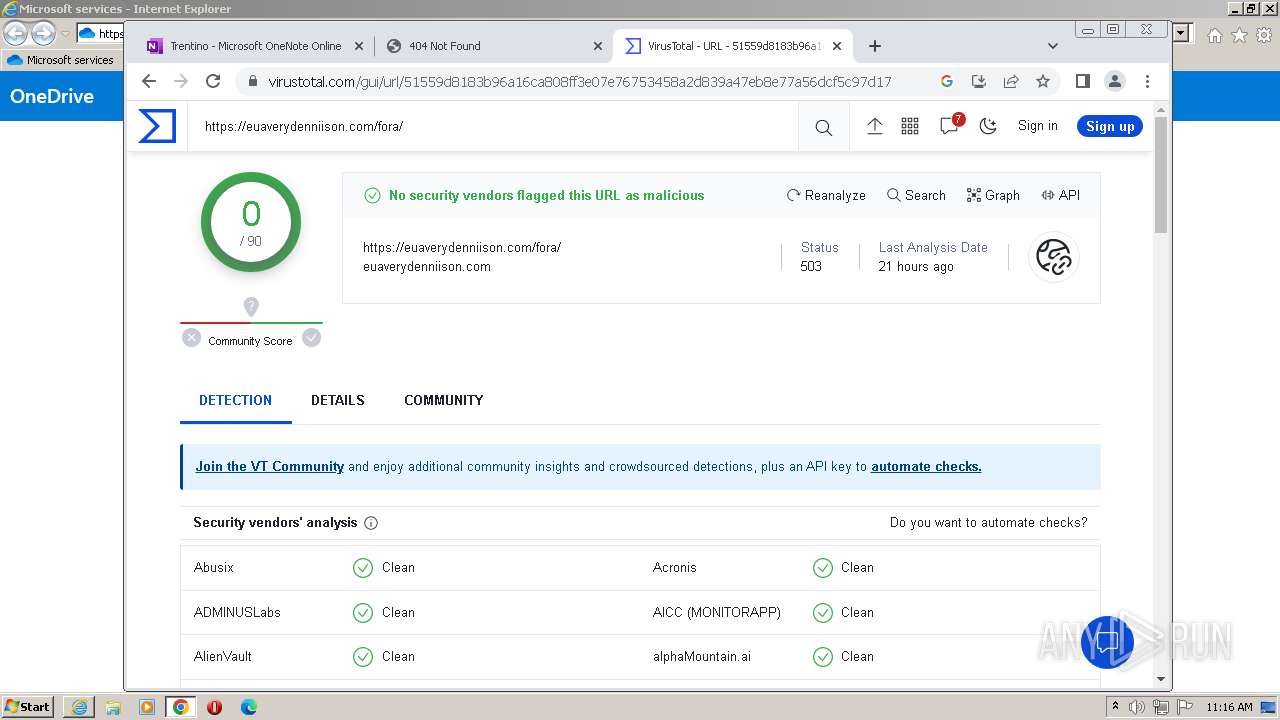Click Chrome back arrow
Viewport: 1280px width, 720px height.
(149, 81)
